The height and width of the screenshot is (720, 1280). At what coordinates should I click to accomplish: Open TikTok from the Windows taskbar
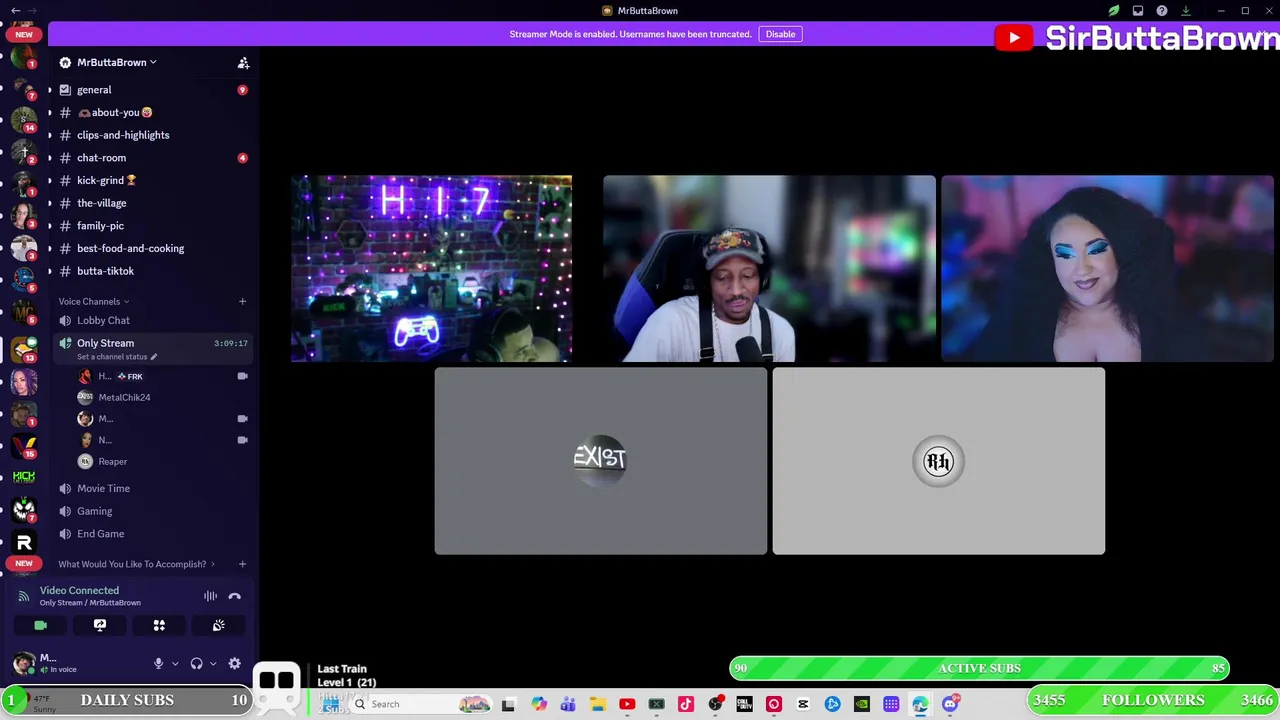686,704
